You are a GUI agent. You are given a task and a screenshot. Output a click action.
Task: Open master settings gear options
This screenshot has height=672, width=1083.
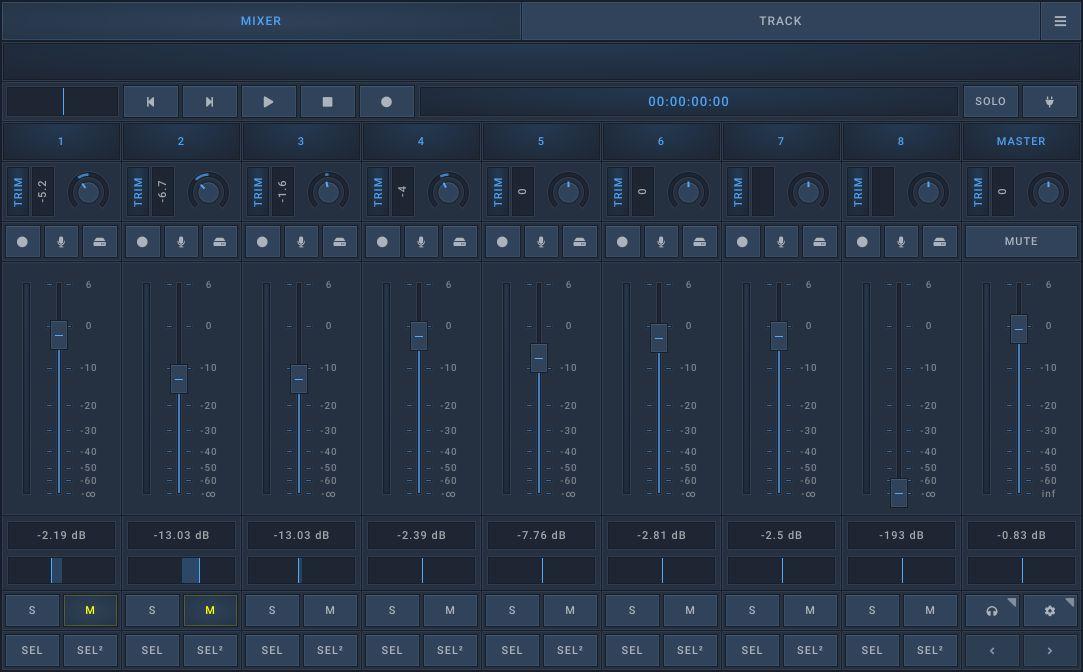point(1050,611)
